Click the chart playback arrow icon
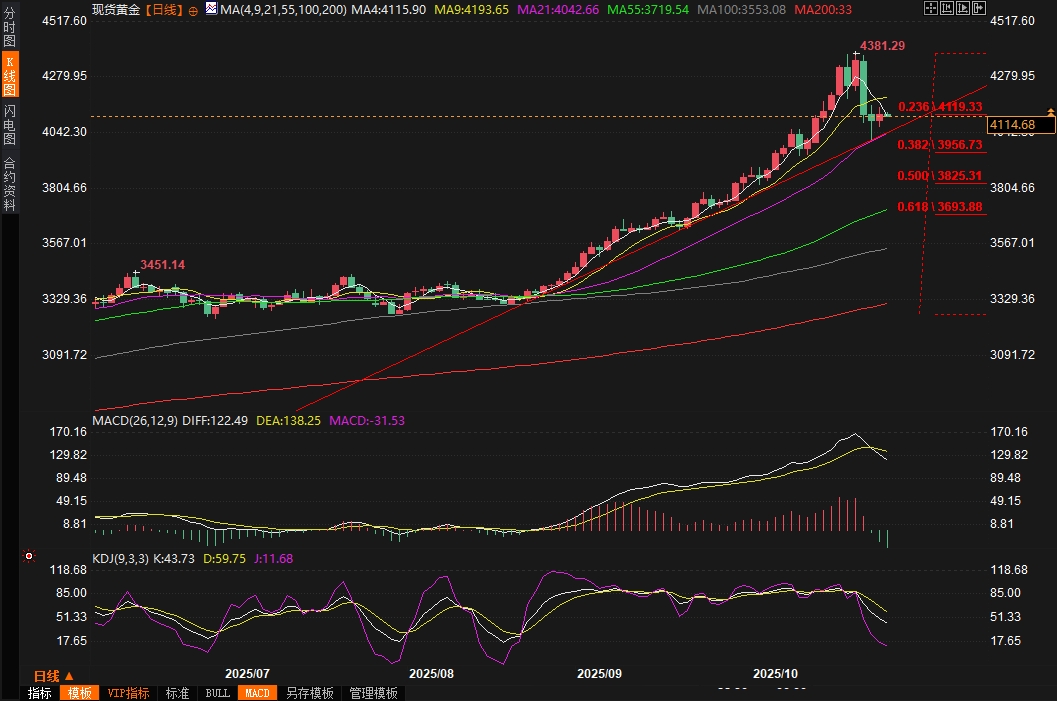 (x=961, y=8)
